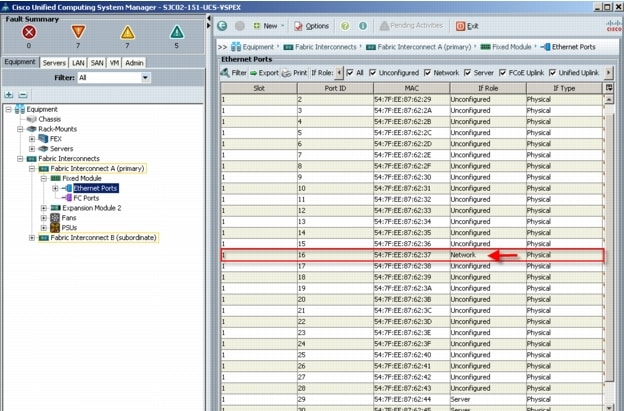Expand the Fans tree node

pyautogui.click(x=44, y=218)
